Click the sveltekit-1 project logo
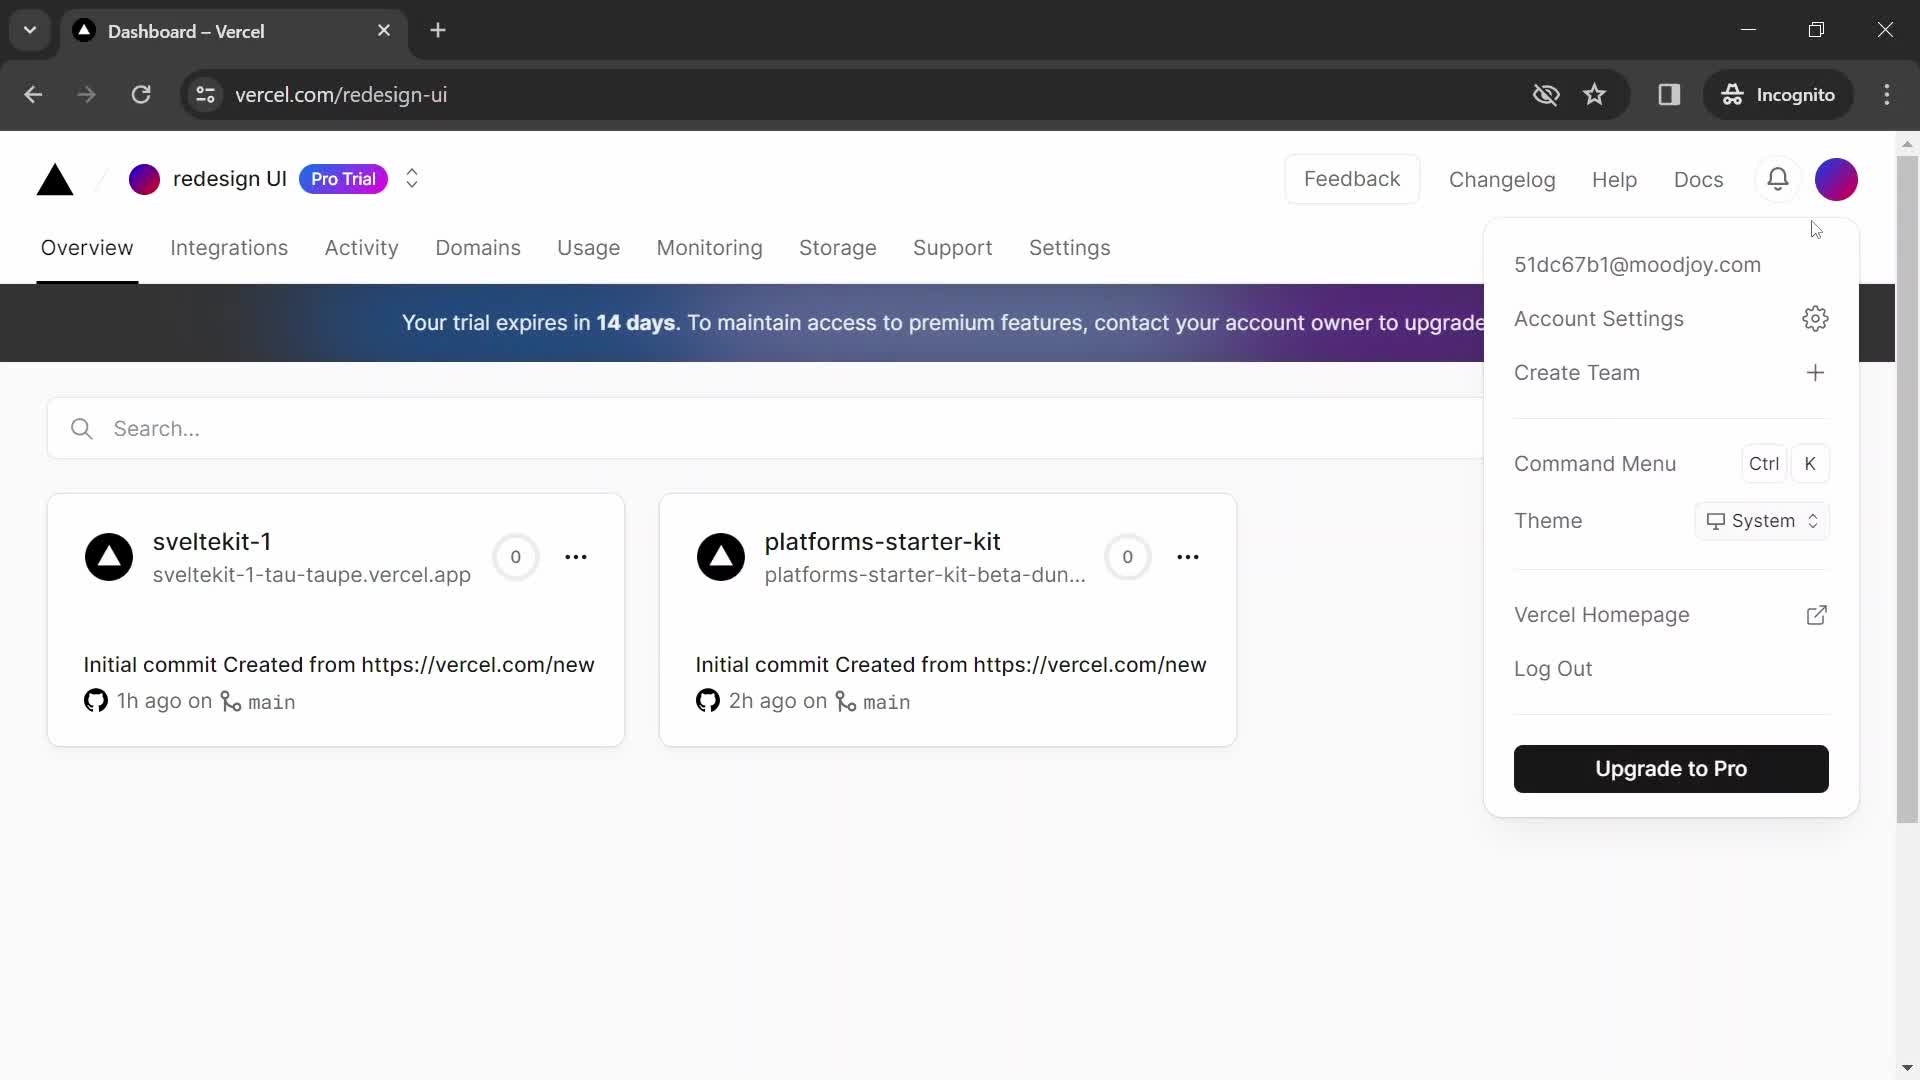Image resolution: width=1920 pixels, height=1080 pixels. [109, 557]
